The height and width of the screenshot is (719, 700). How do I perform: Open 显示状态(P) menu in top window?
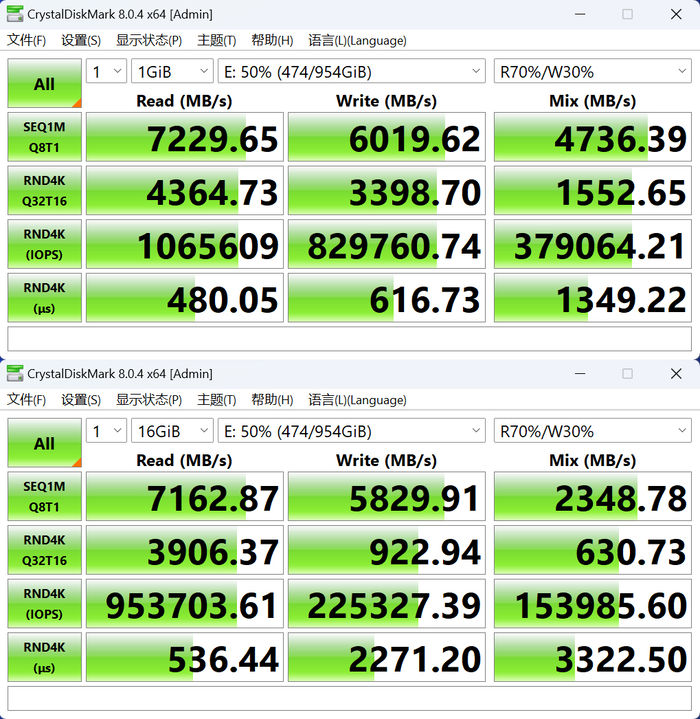pyautogui.click(x=149, y=40)
